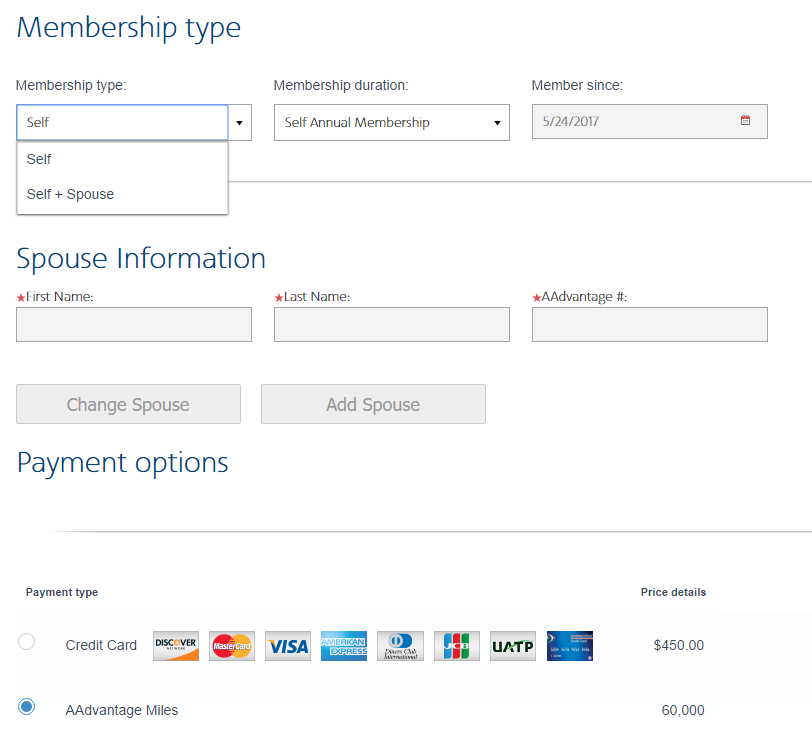Click the spouse Last Name field
Viewport: 812px width, 738px height.
(391, 325)
